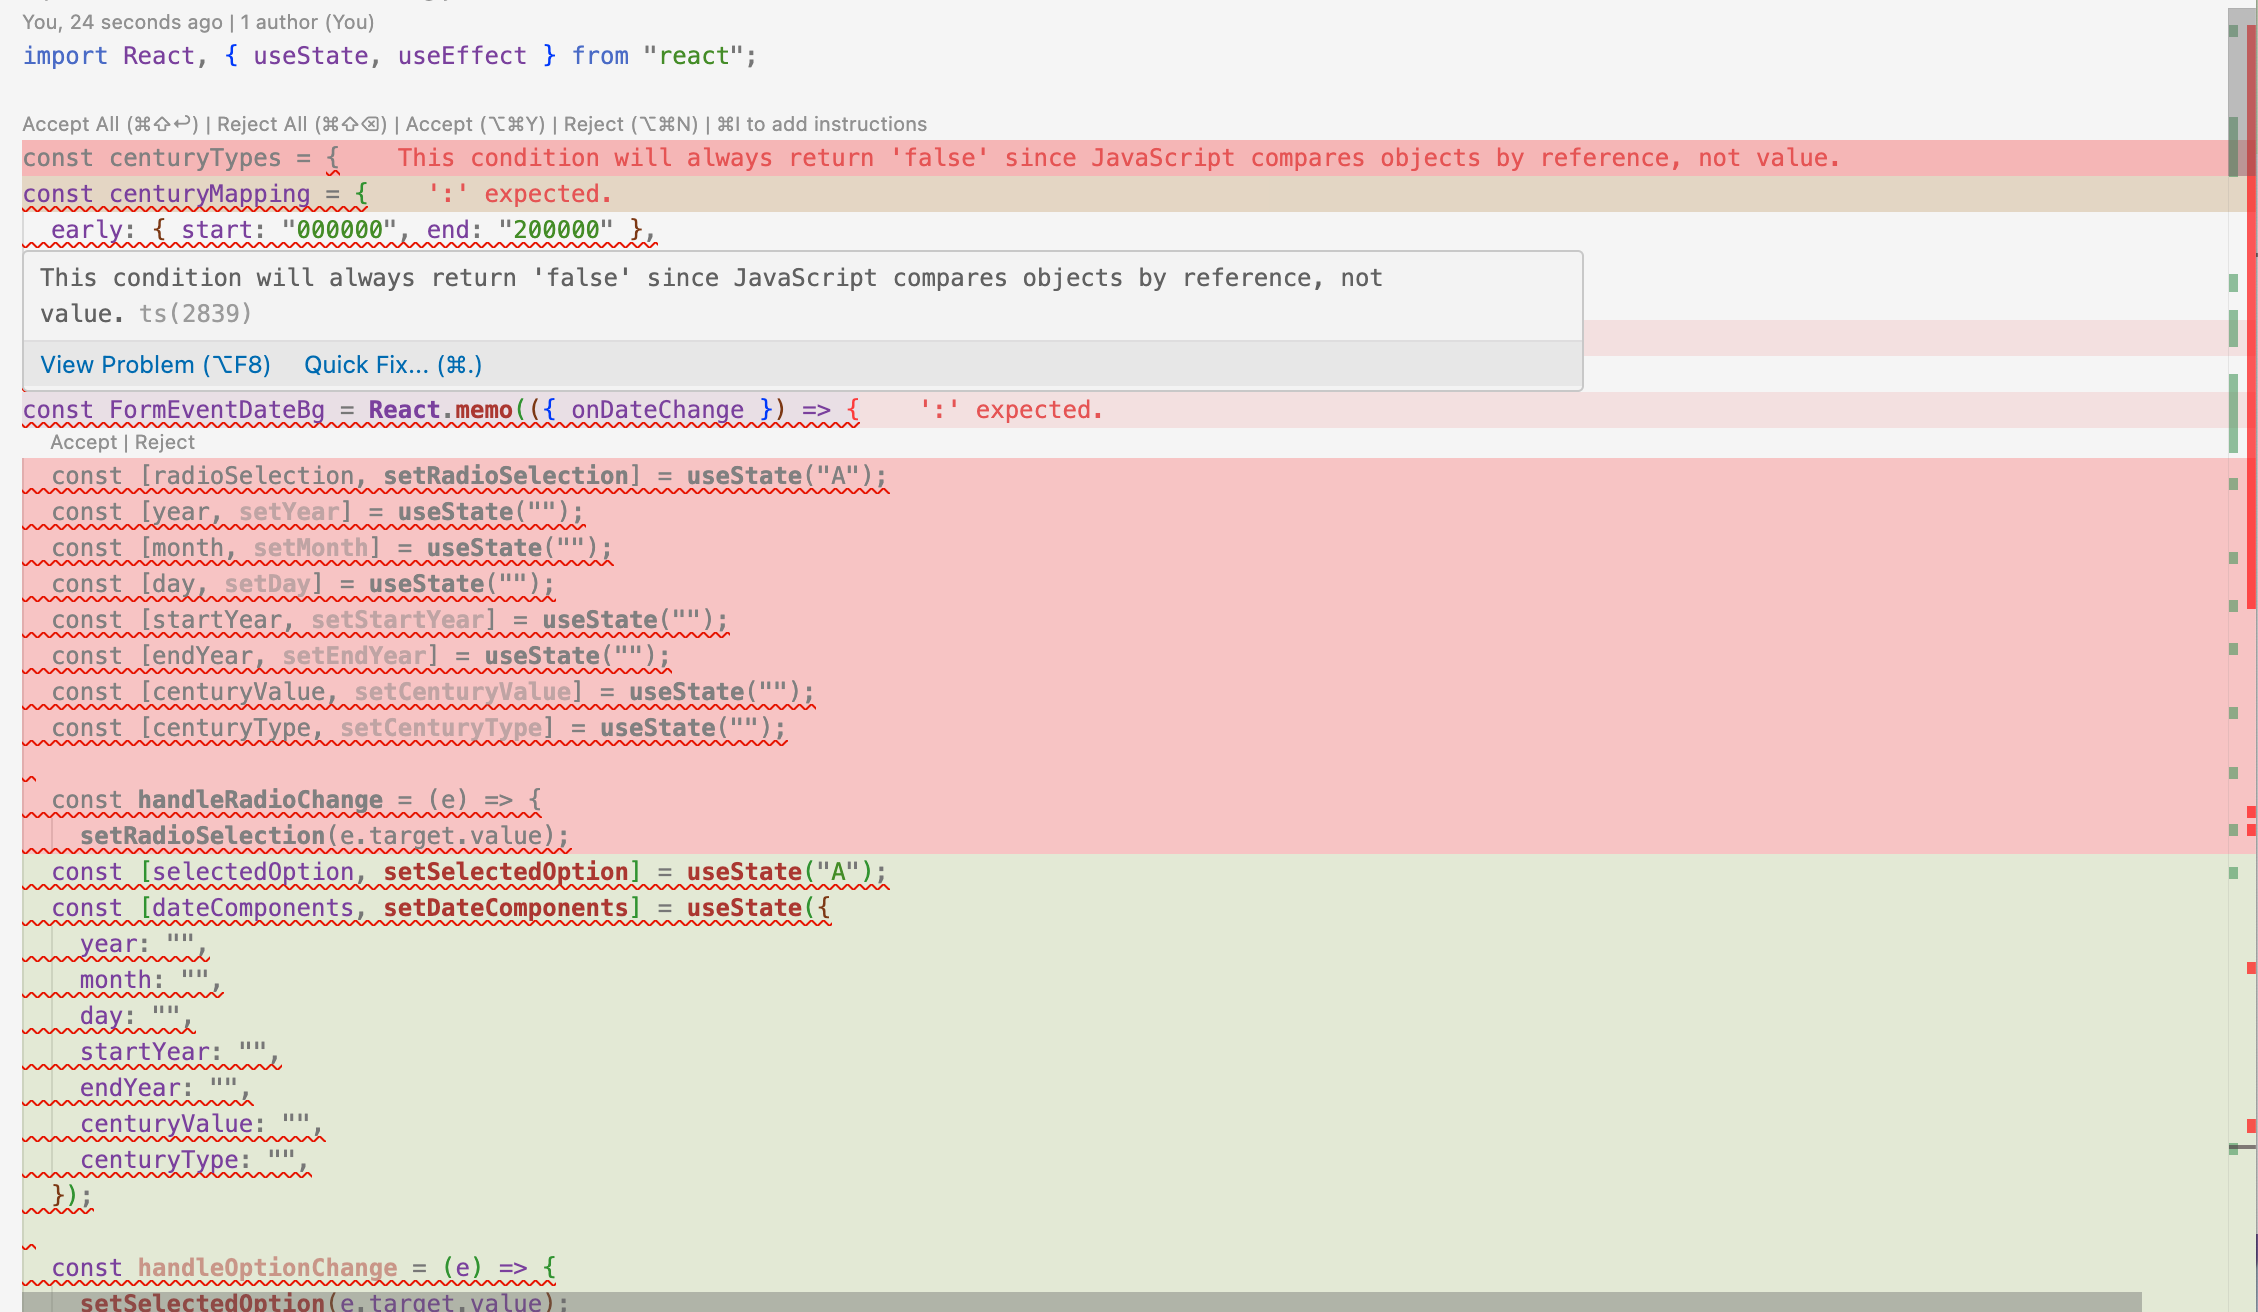
Task: Open View Problem link in hover popup
Action: pos(155,365)
